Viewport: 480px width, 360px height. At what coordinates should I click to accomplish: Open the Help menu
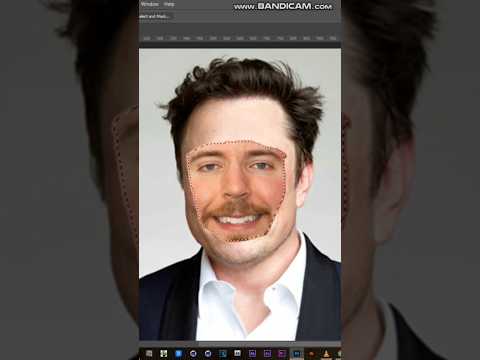tap(169, 4)
